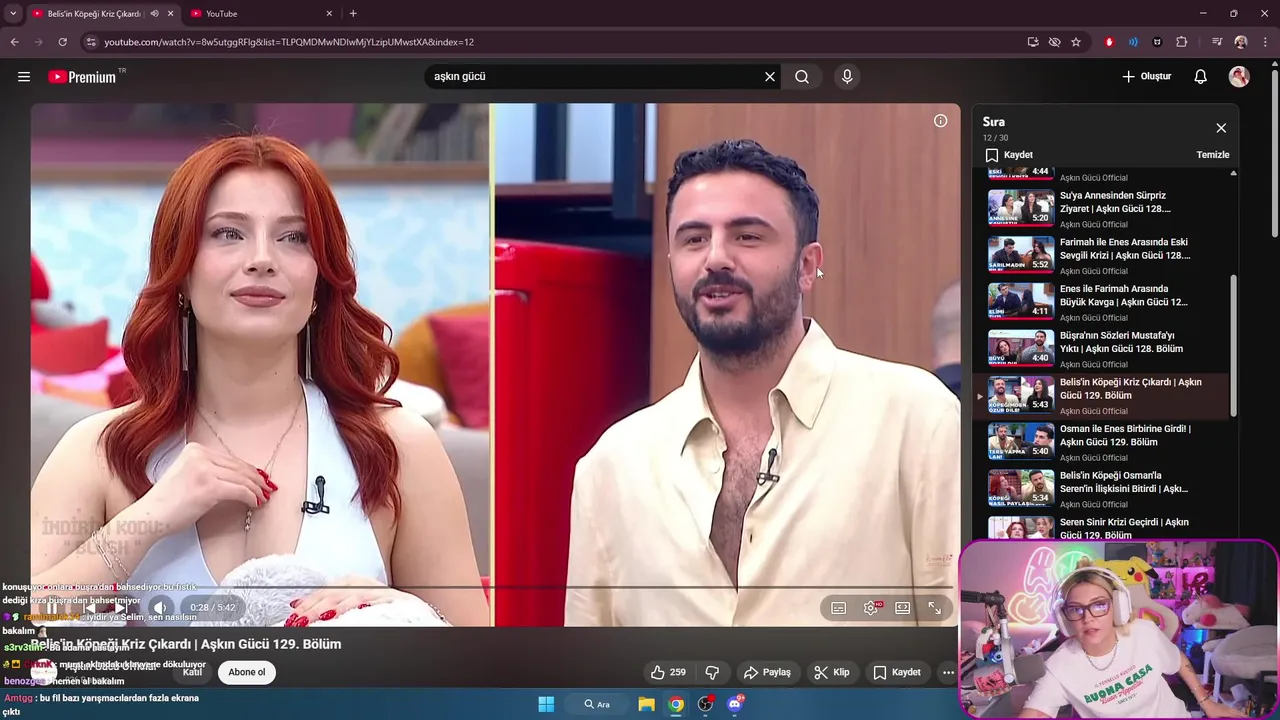Go back in the browser
The image size is (1280, 720).
(x=14, y=42)
